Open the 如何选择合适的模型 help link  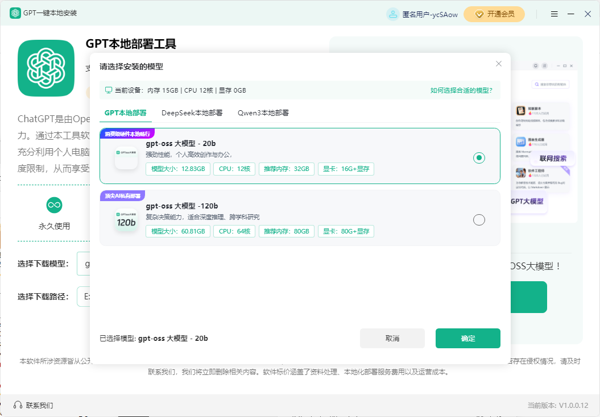point(461,90)
